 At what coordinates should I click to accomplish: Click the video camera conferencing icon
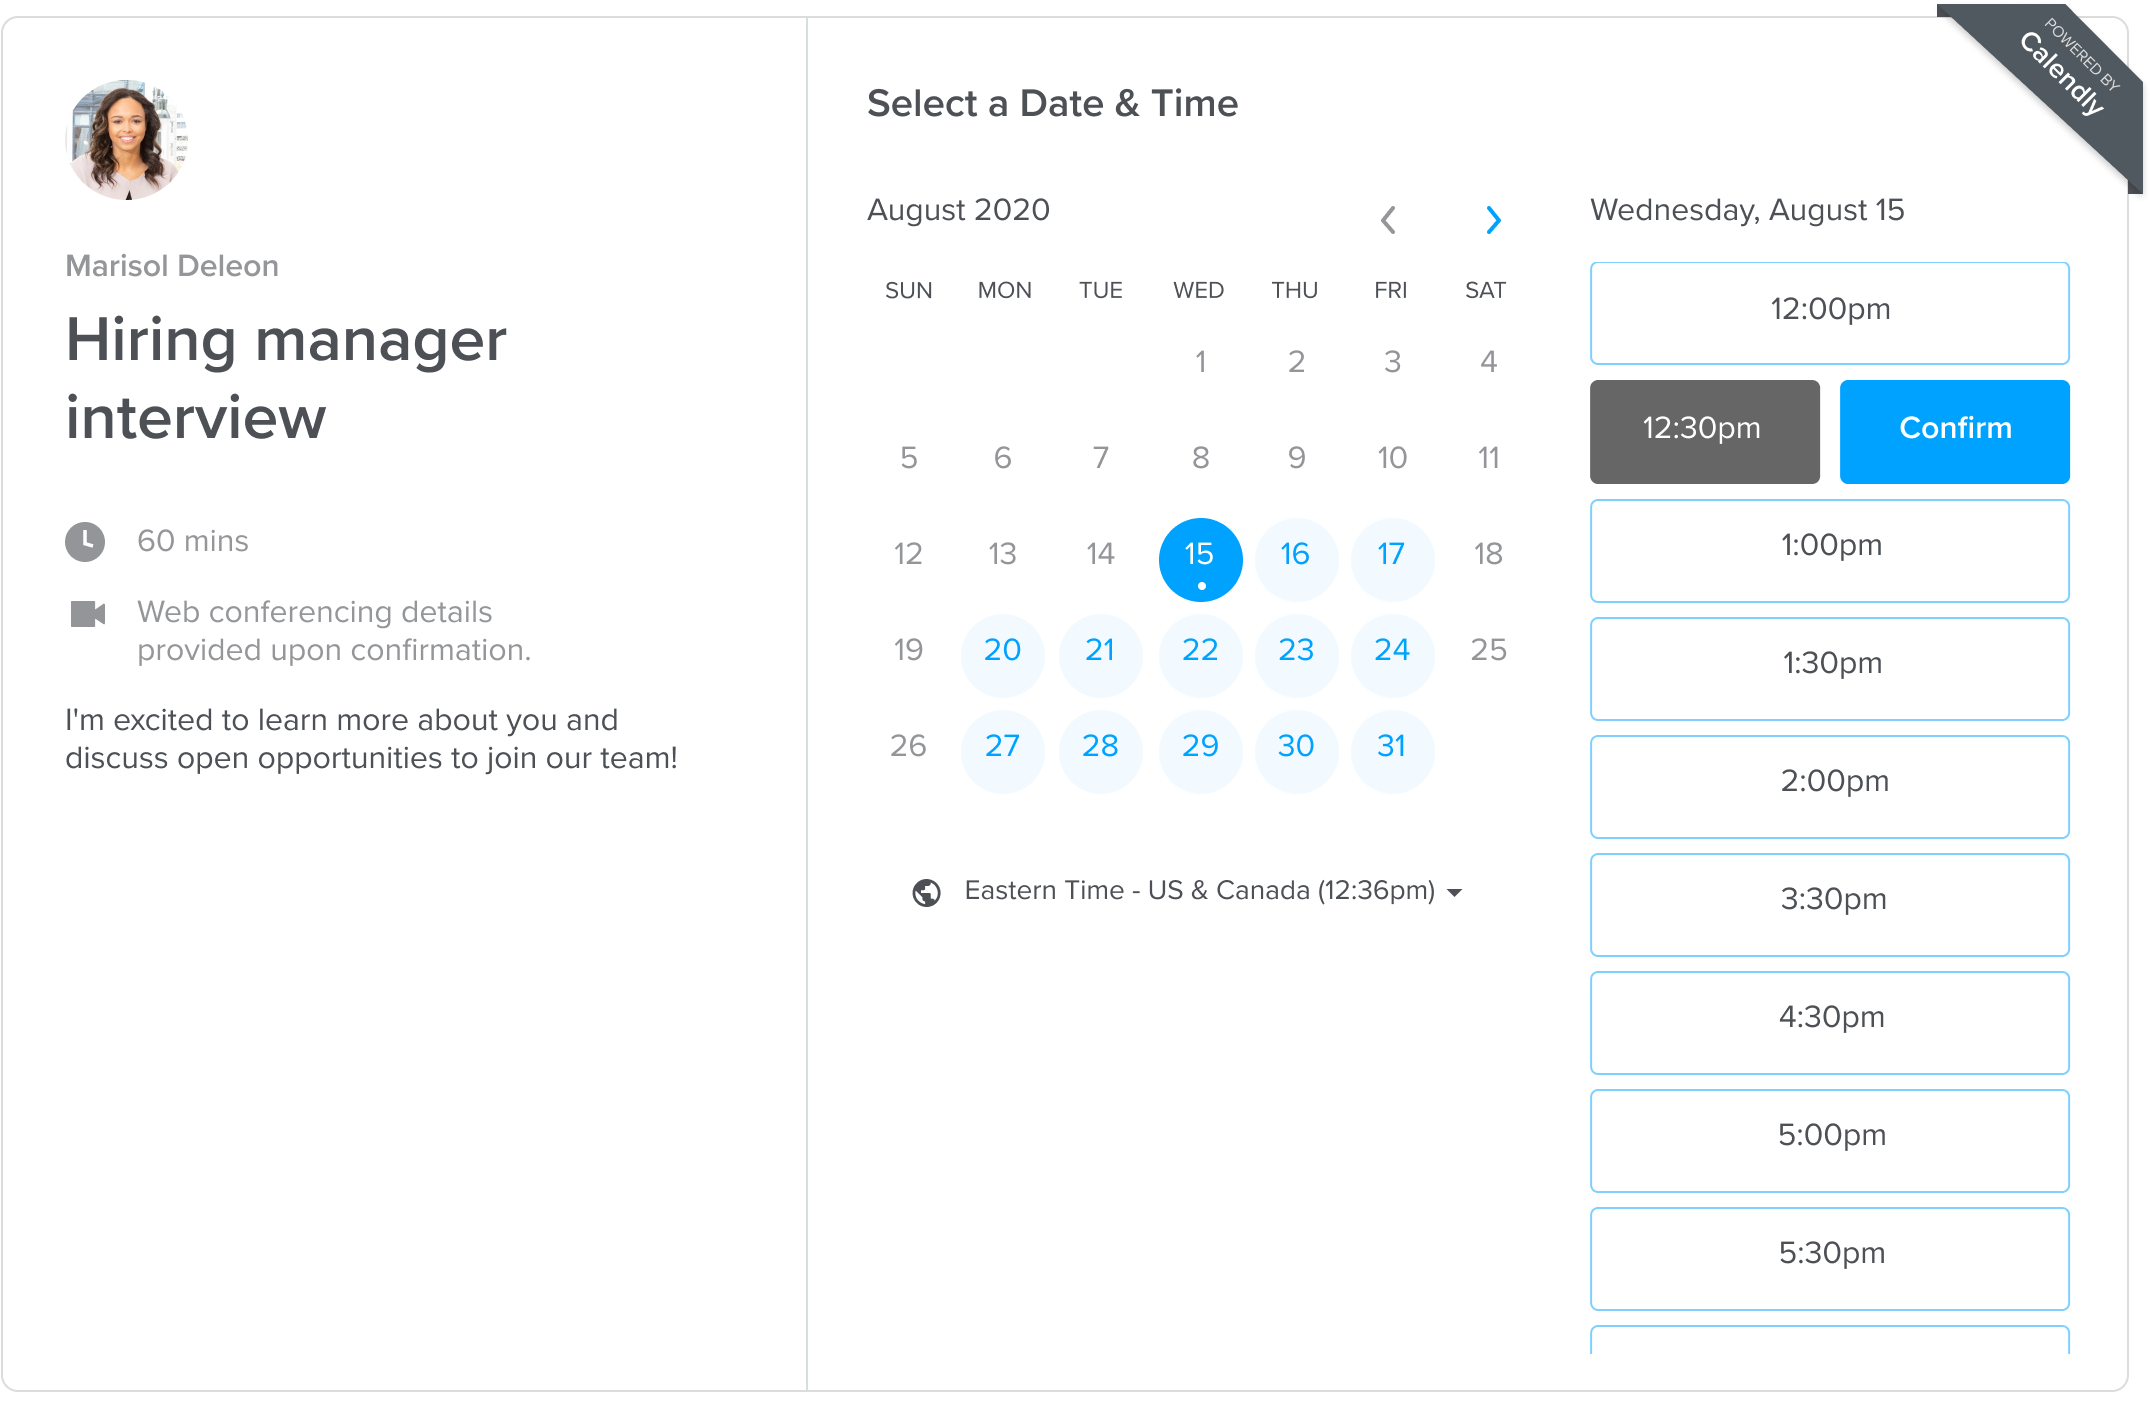87,608
